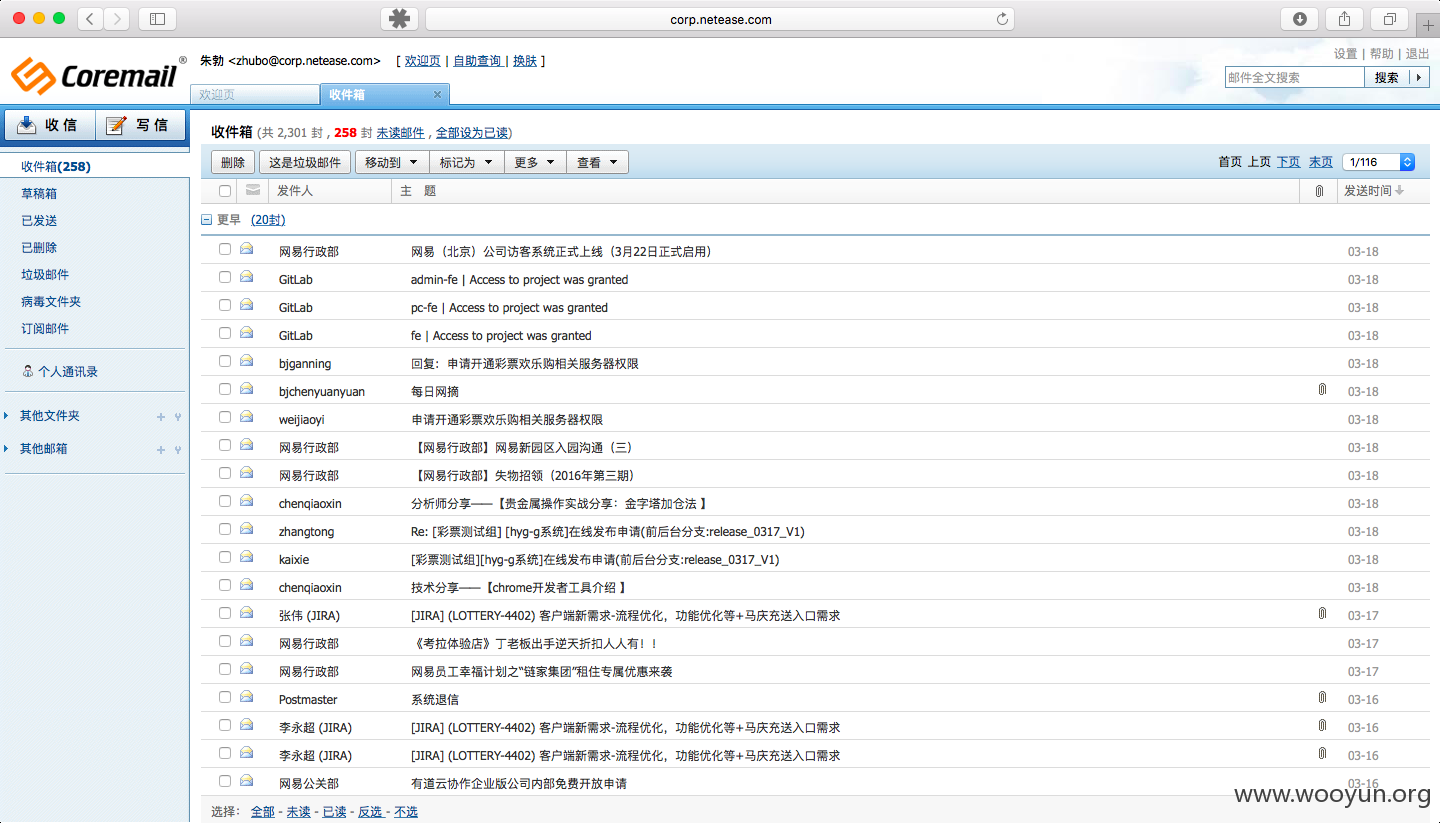The height and width of the screenshot is (823, 1440).
Task: Click the 退出 logout link
Action: pos(1418,54)
